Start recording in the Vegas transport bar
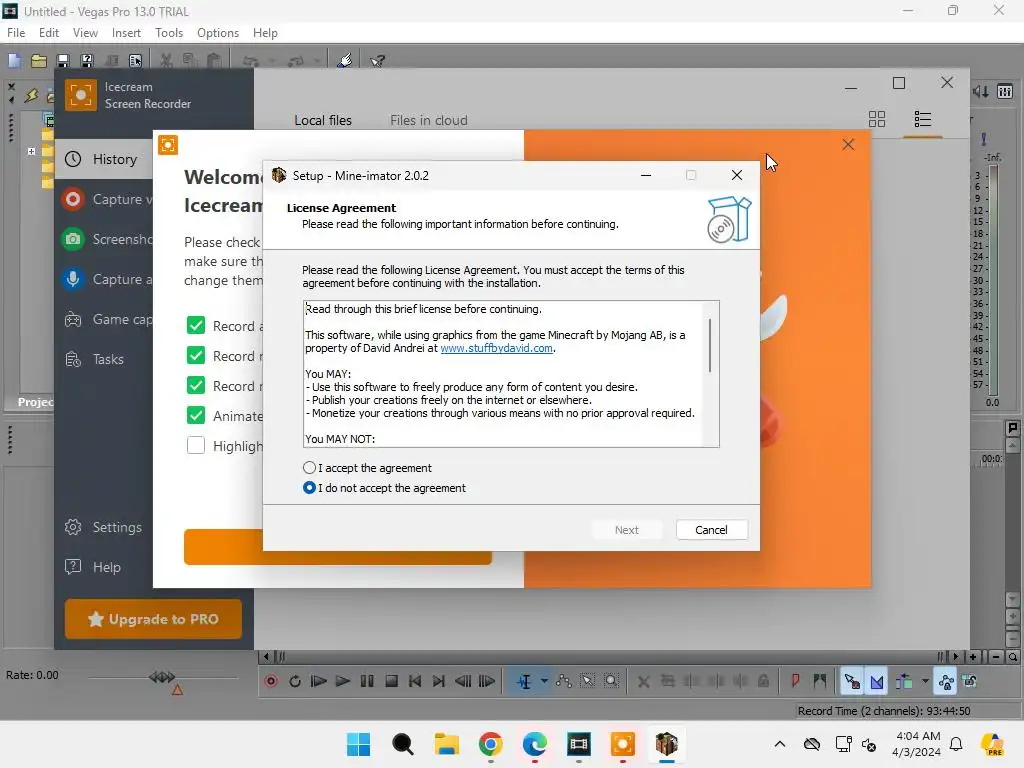 (x=271, y=681)
